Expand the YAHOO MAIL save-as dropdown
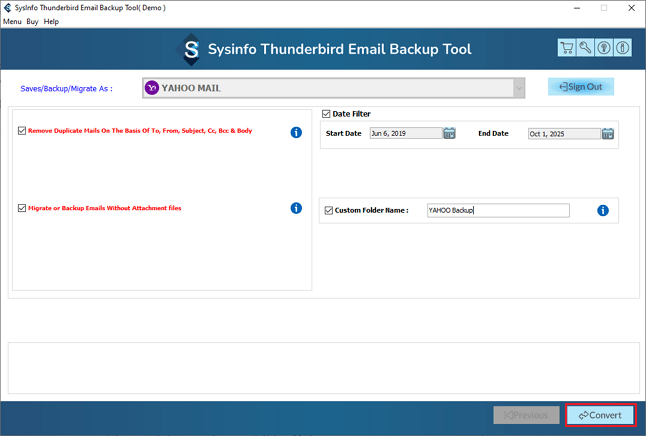 [518, 88]
